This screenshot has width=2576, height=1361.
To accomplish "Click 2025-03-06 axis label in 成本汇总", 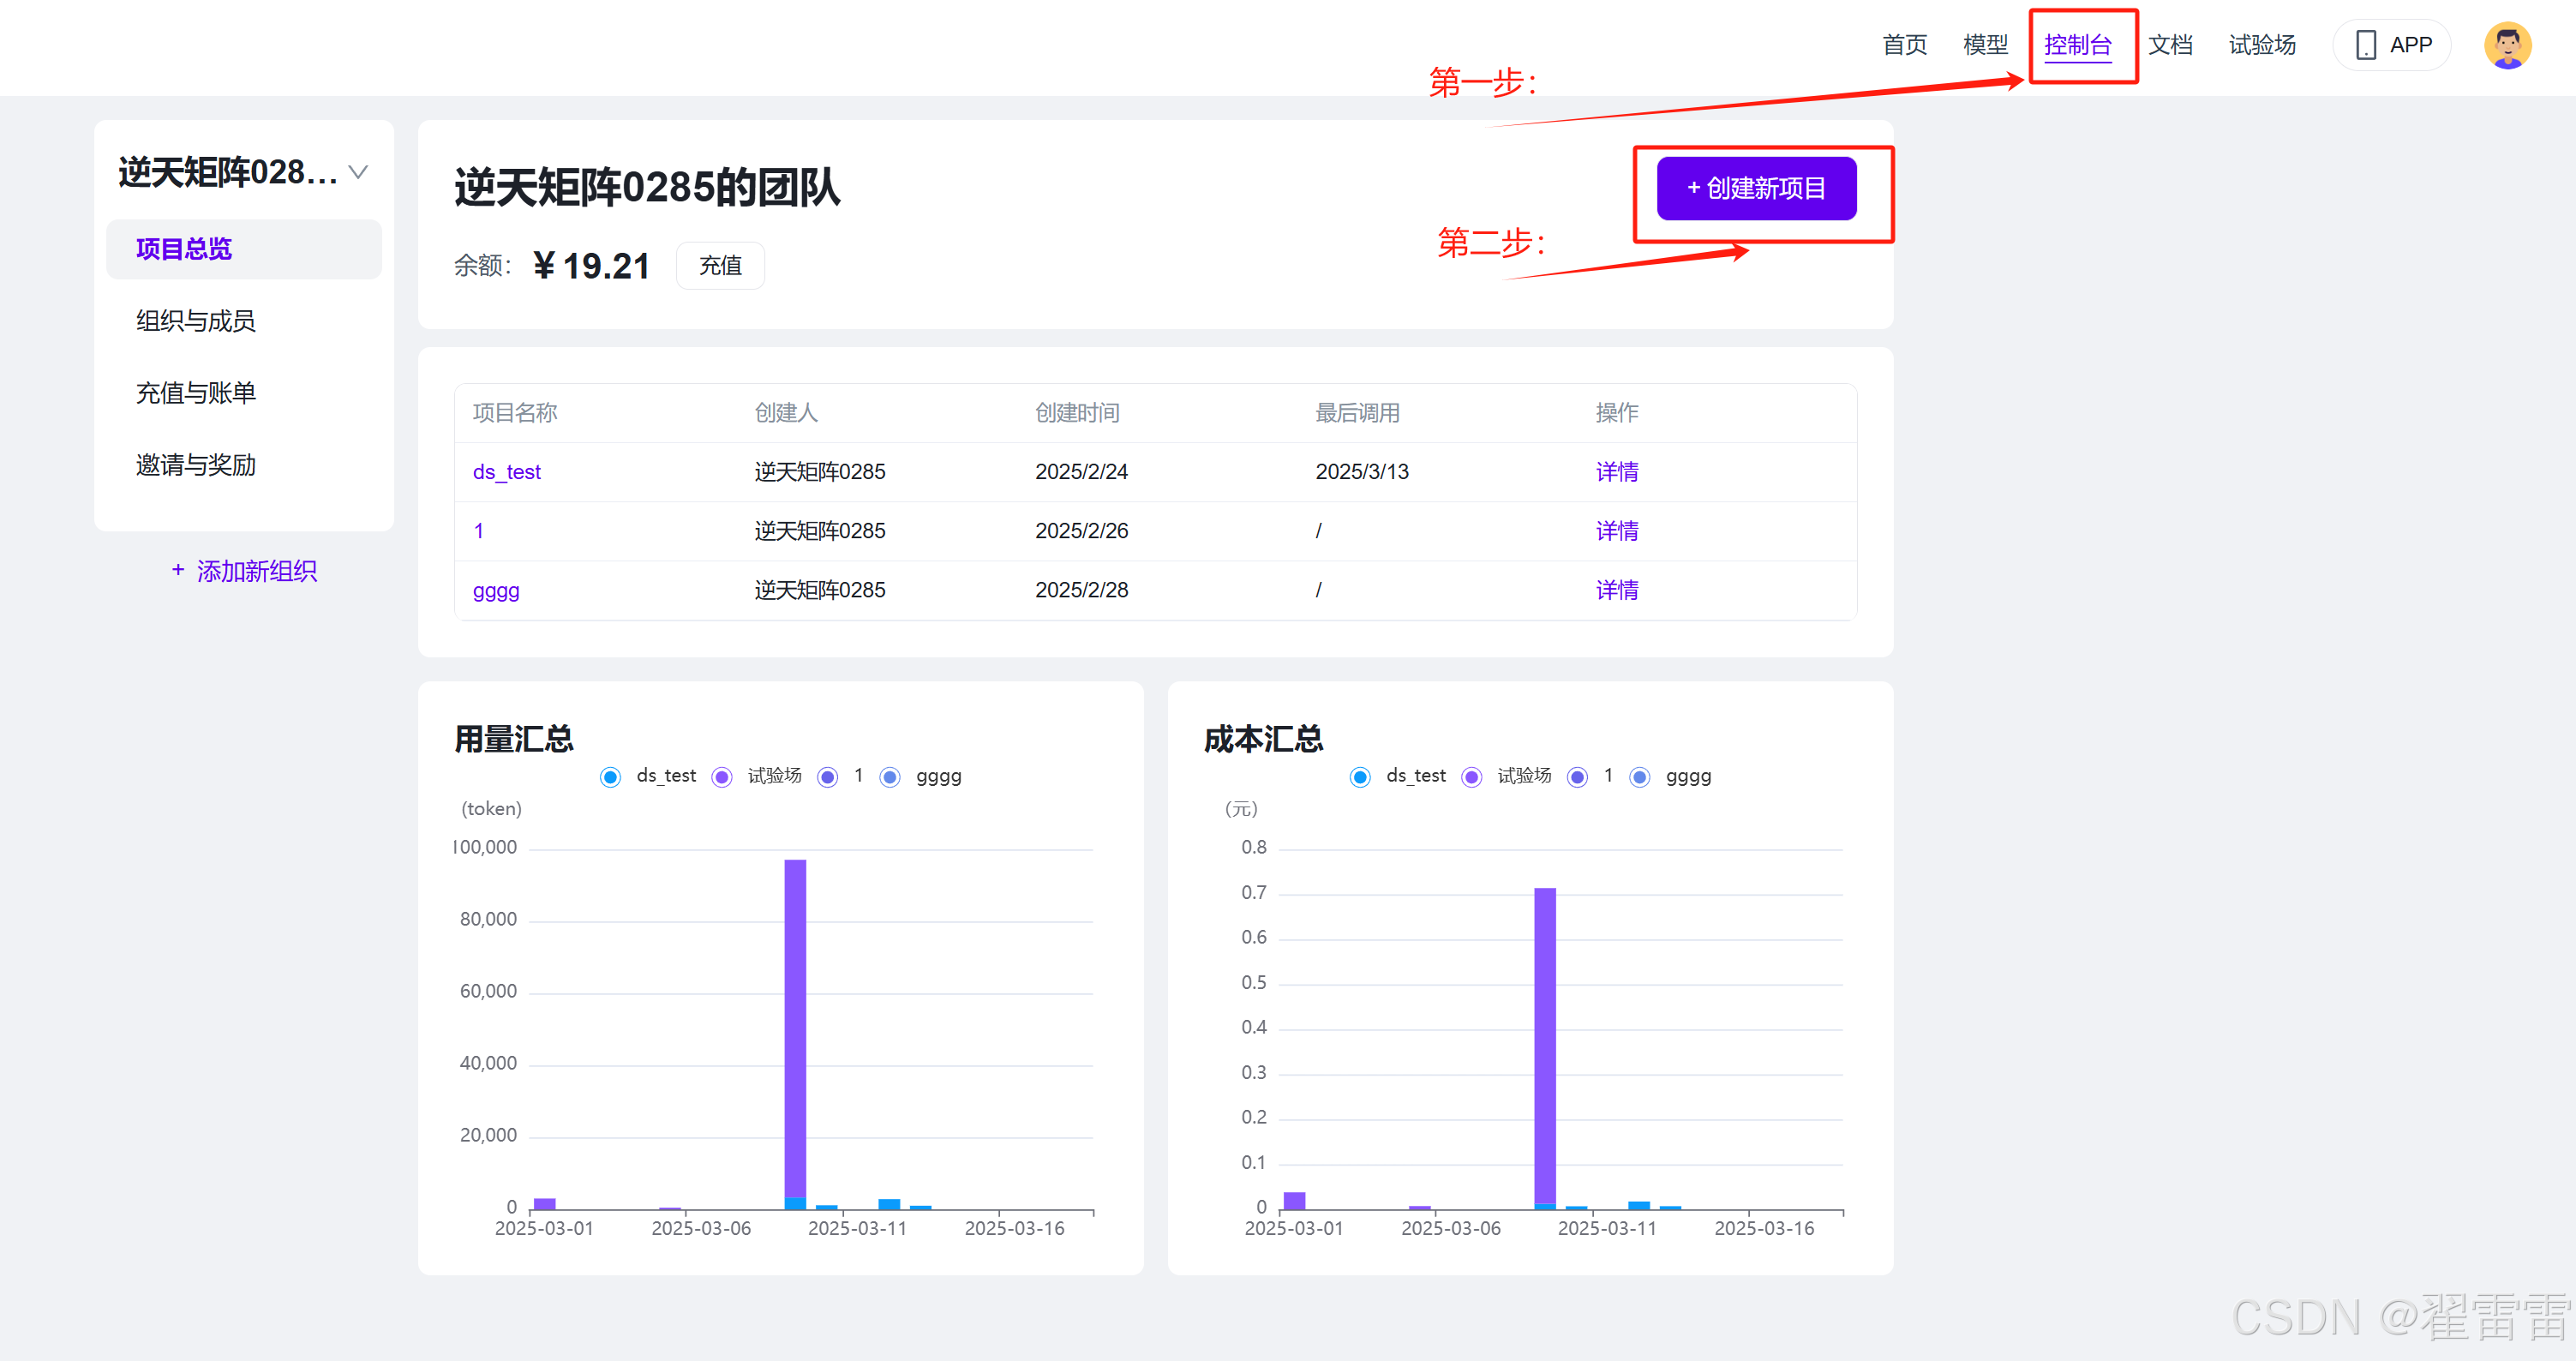I will tap(1450, 1228).
